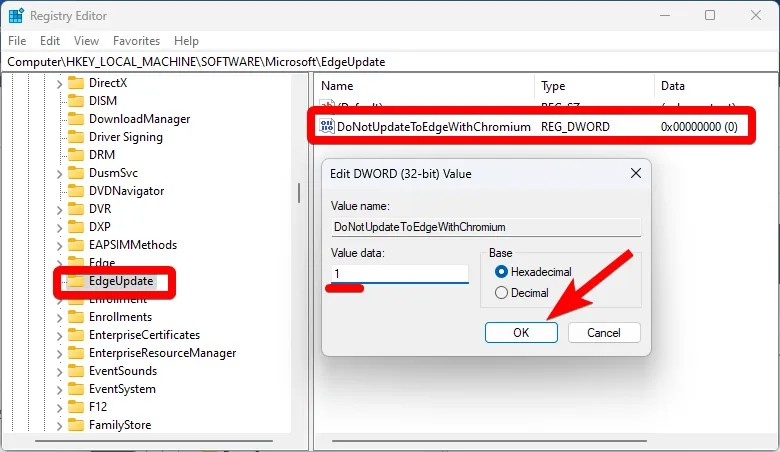Expand the DVR key
Viewport: 780px width, 452px height.
pos(59,209)
